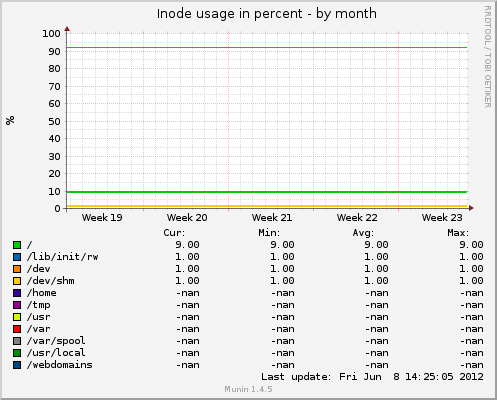Select the /tmp legend label

[x=39, y=305]
